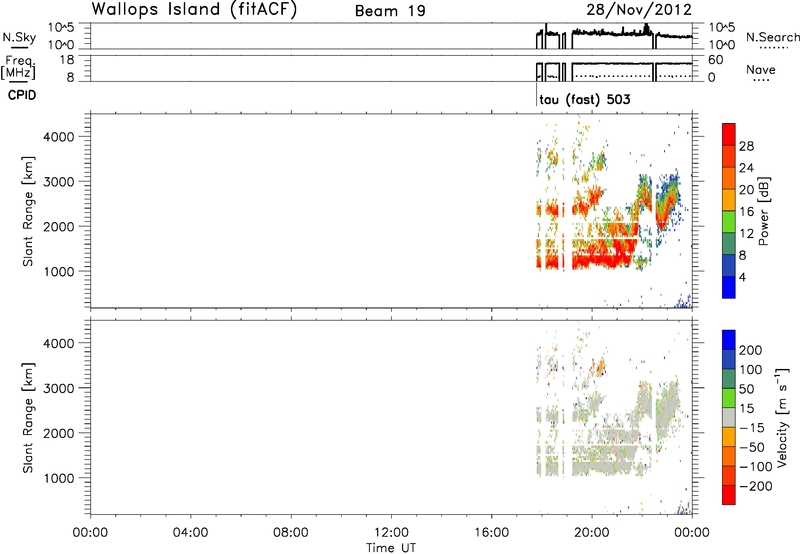The width and height of the screenshot is (800, 554).
Task: Click the Time UT axis label
Action: [391, 548]
